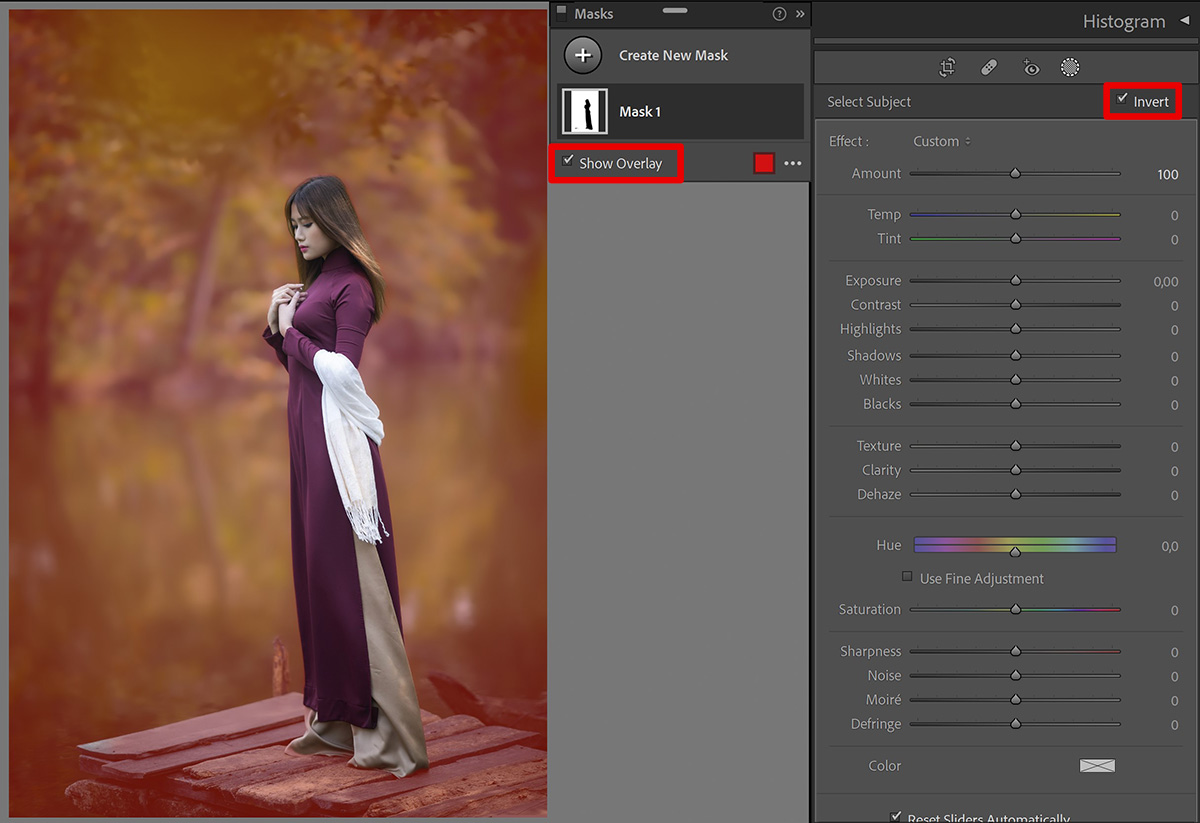
Task: Select the Healing tool
Action: 989,67
